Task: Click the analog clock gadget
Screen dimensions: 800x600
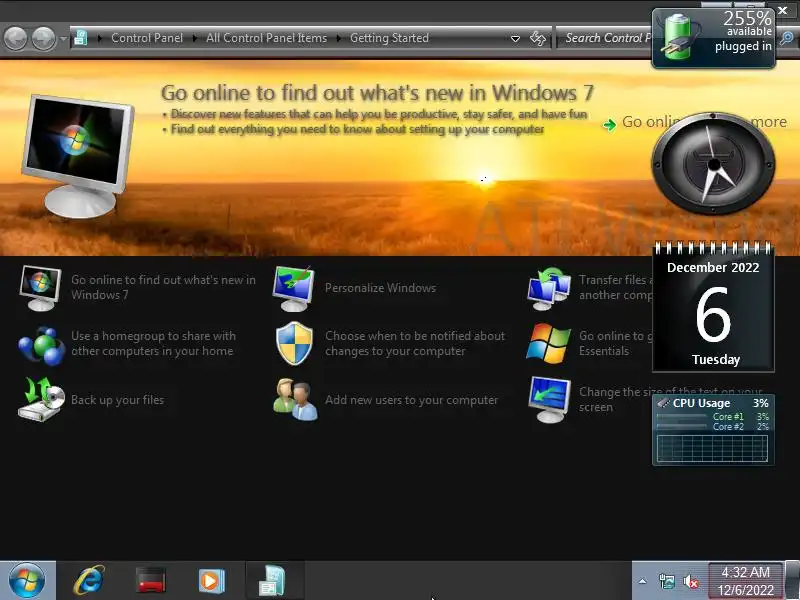Action: (x=713, y=164)
